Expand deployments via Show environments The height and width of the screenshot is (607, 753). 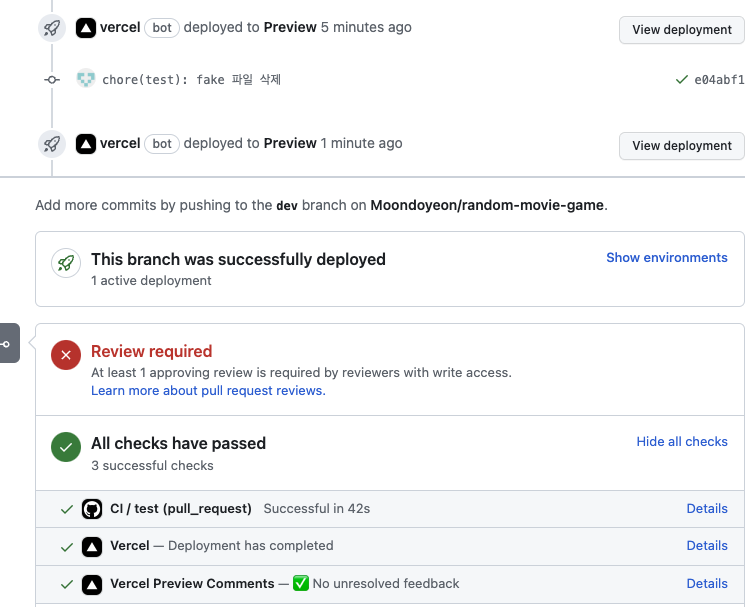[x=666, y=258]
